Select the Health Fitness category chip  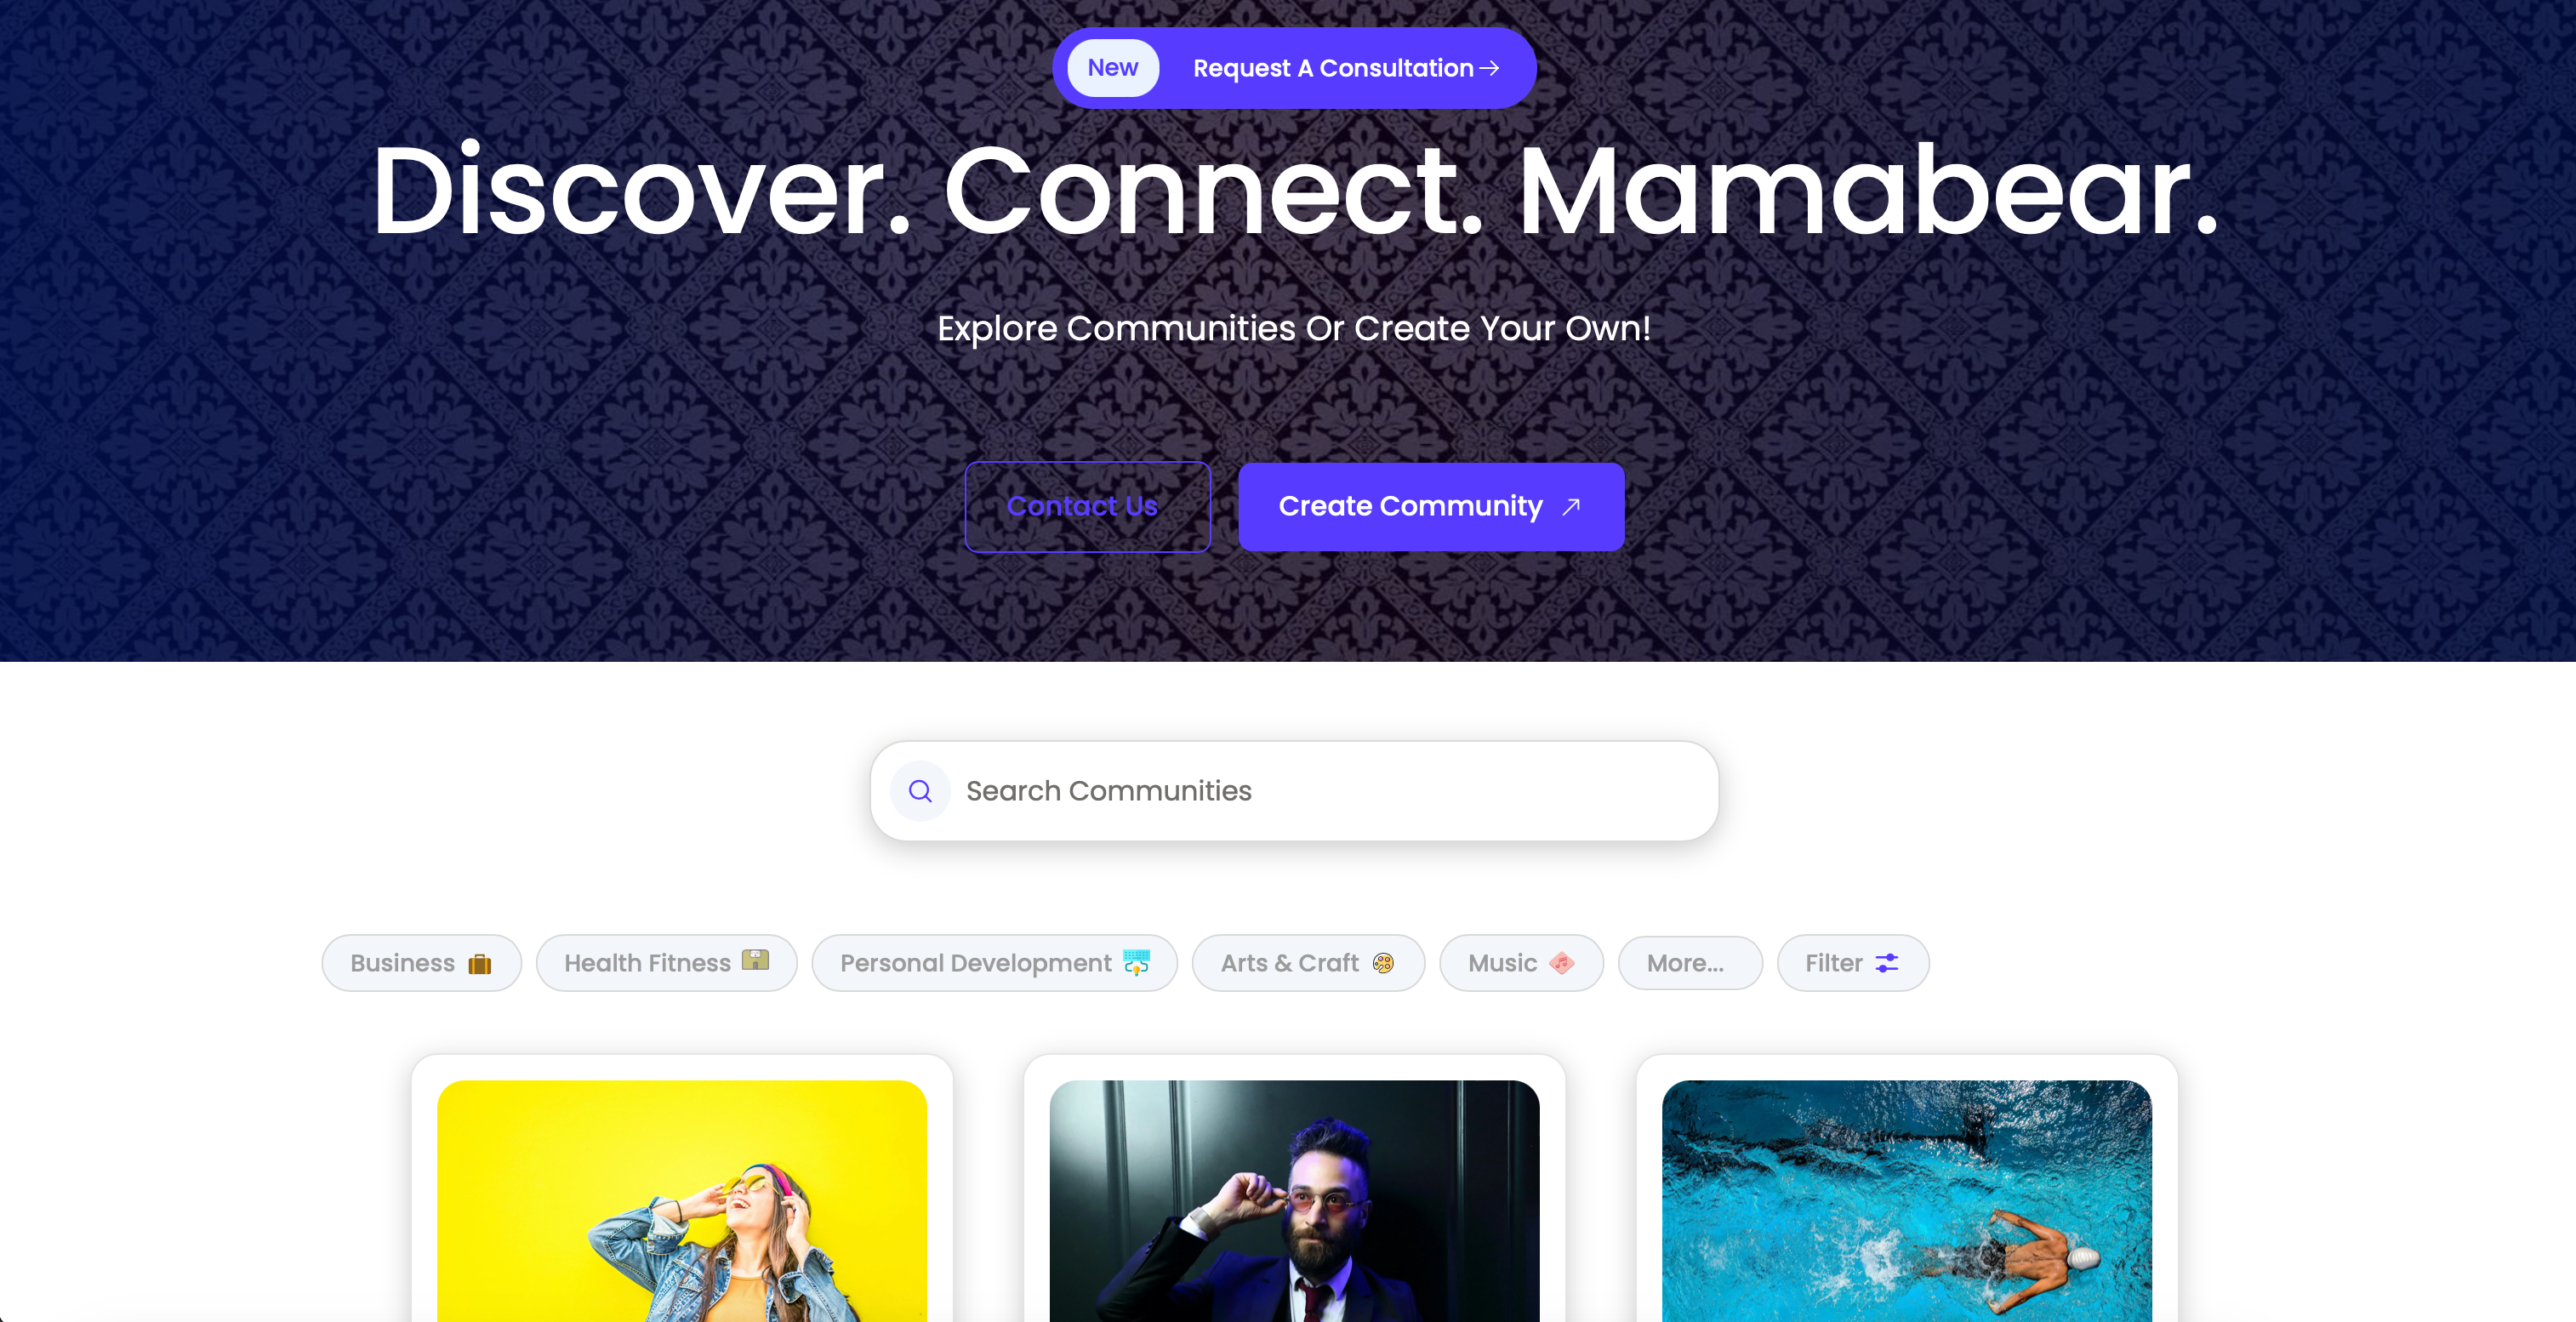666,963
